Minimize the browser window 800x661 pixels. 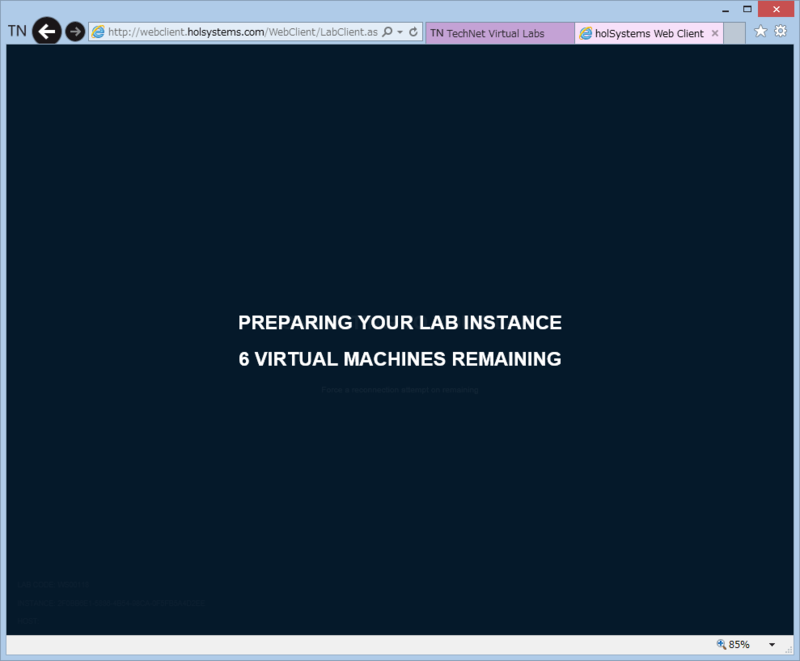coord(726,10)
